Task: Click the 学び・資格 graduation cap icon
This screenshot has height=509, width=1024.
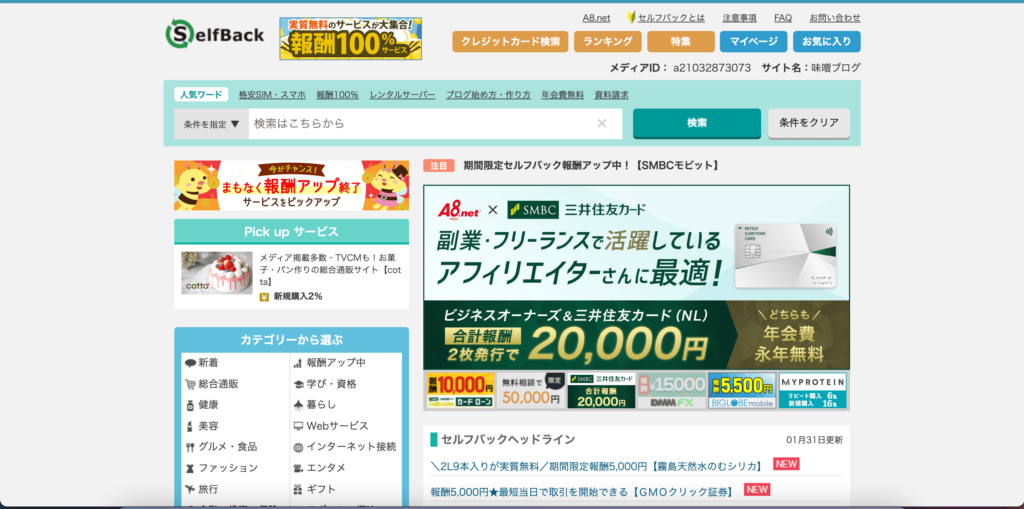Action: 298,384
